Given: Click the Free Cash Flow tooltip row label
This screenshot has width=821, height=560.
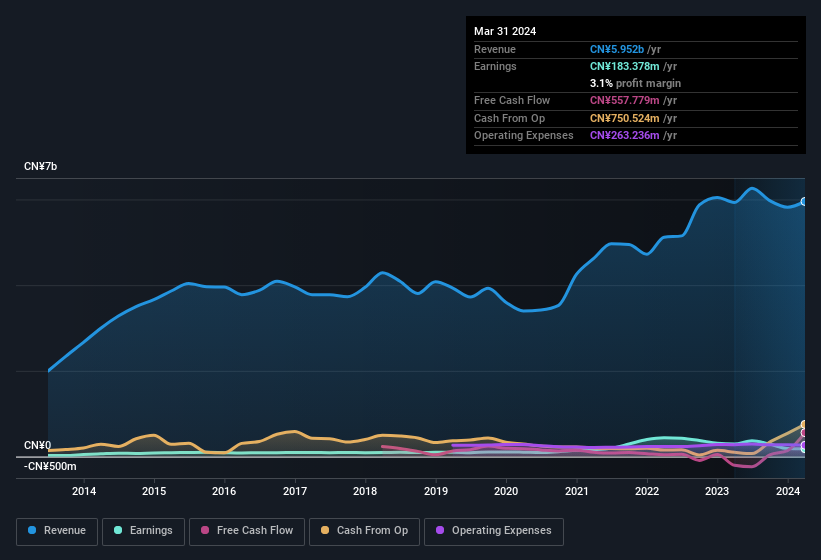Looking at the screenshot, I should pos(512,100).
